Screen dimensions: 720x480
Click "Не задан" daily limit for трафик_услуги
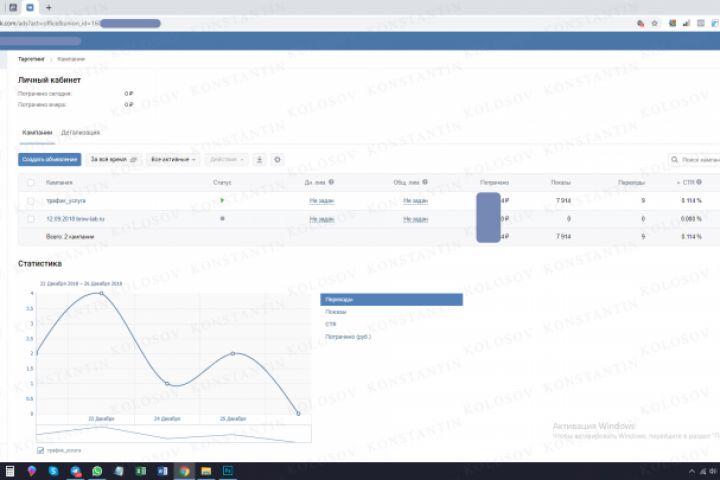tap(321, 201)
